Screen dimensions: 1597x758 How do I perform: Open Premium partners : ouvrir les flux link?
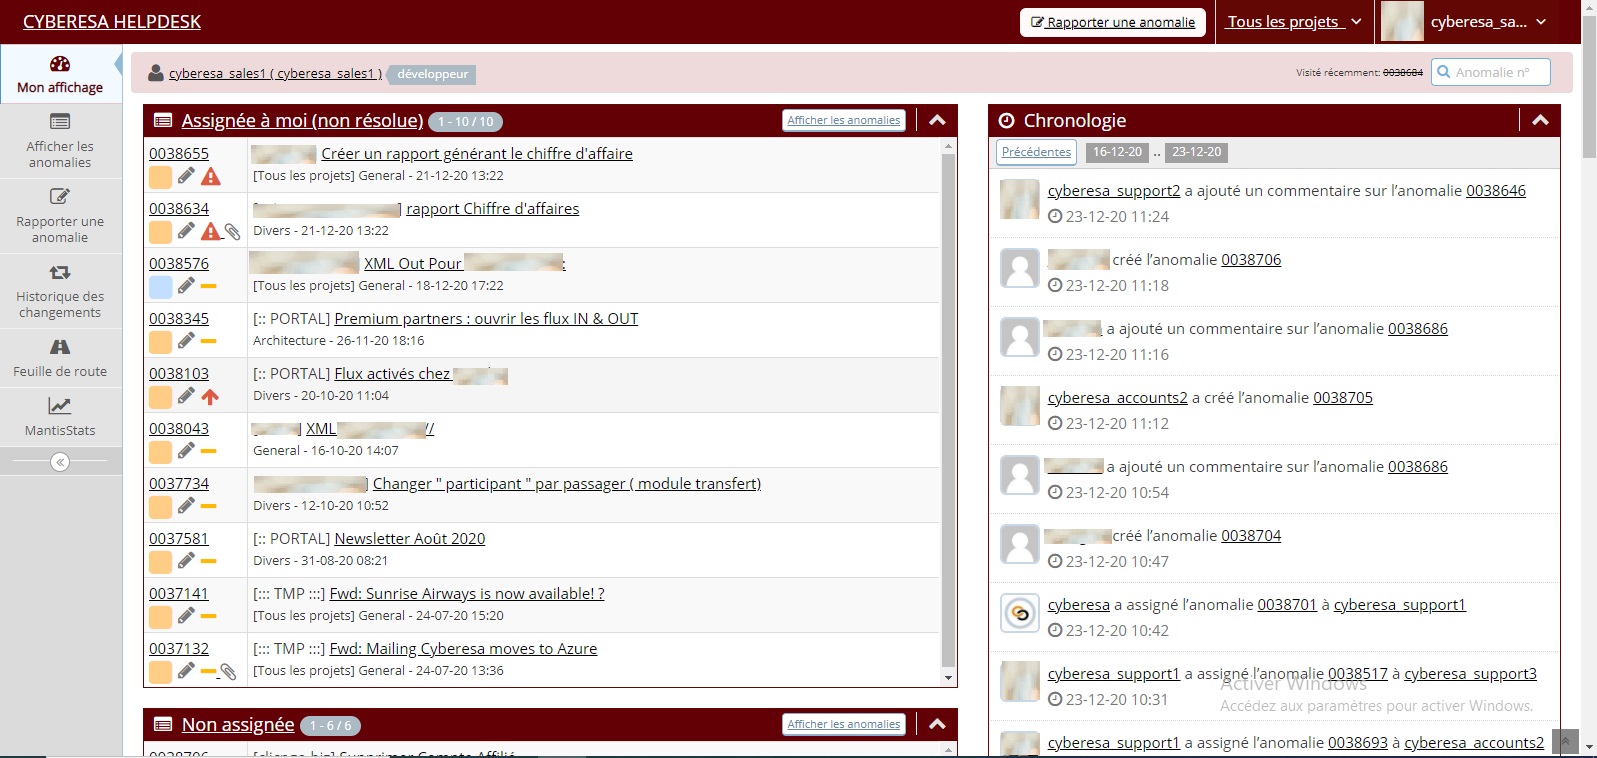[x=486, y=318]
